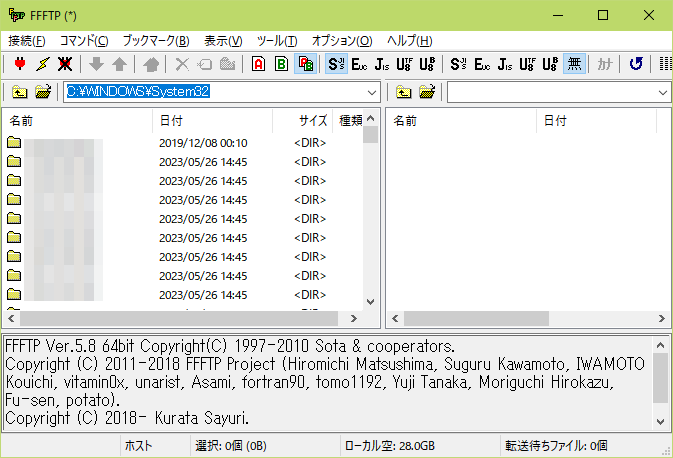Screen dimensions: 673x458
Task: Click folder icon of the 2019/12/08 row
Action: point(14,143)
